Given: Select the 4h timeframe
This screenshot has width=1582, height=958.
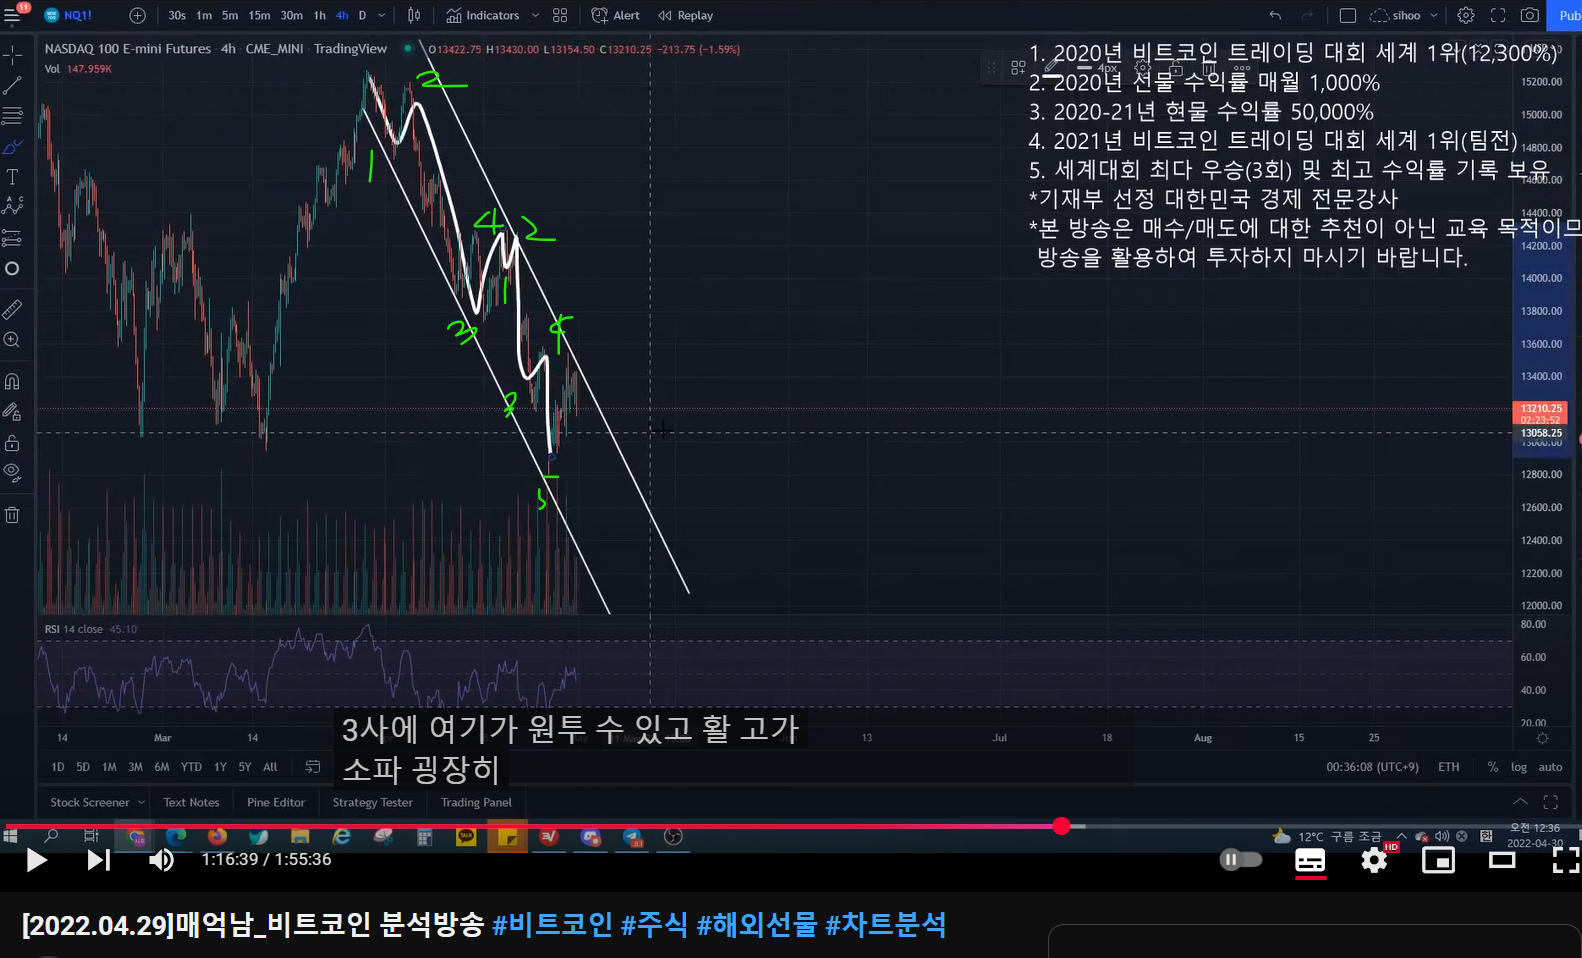Looking at the screenshot, I should (x=342, y=15).
